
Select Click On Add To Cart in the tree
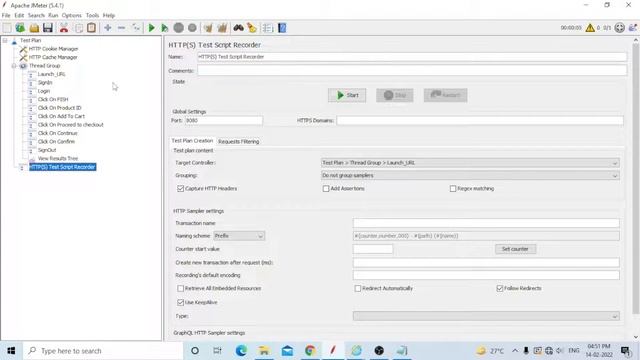[x=61, y=116]
